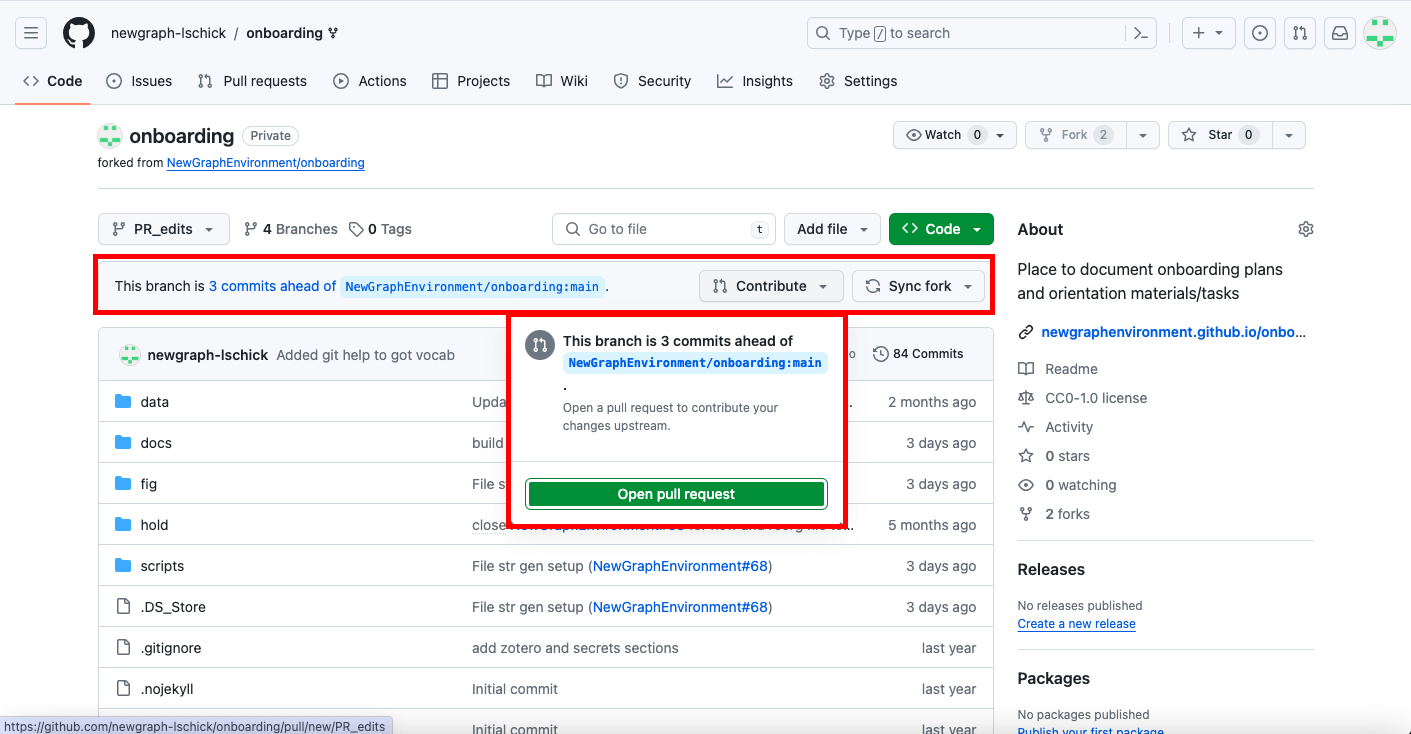This screenshot has height=734, width=1411.
Task: Open newgraph-lschick owner link in breadcrumb
Action: [x=167, y=33]
